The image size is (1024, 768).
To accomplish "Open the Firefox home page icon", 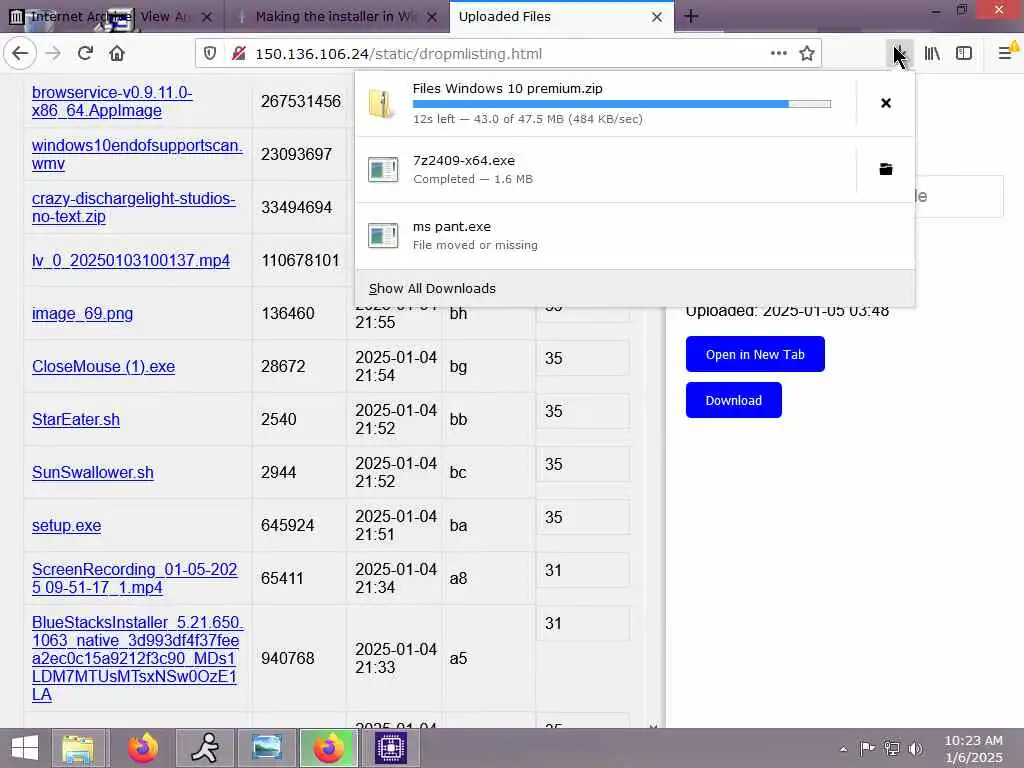I will pyautogui.click(x=117, y=53).
